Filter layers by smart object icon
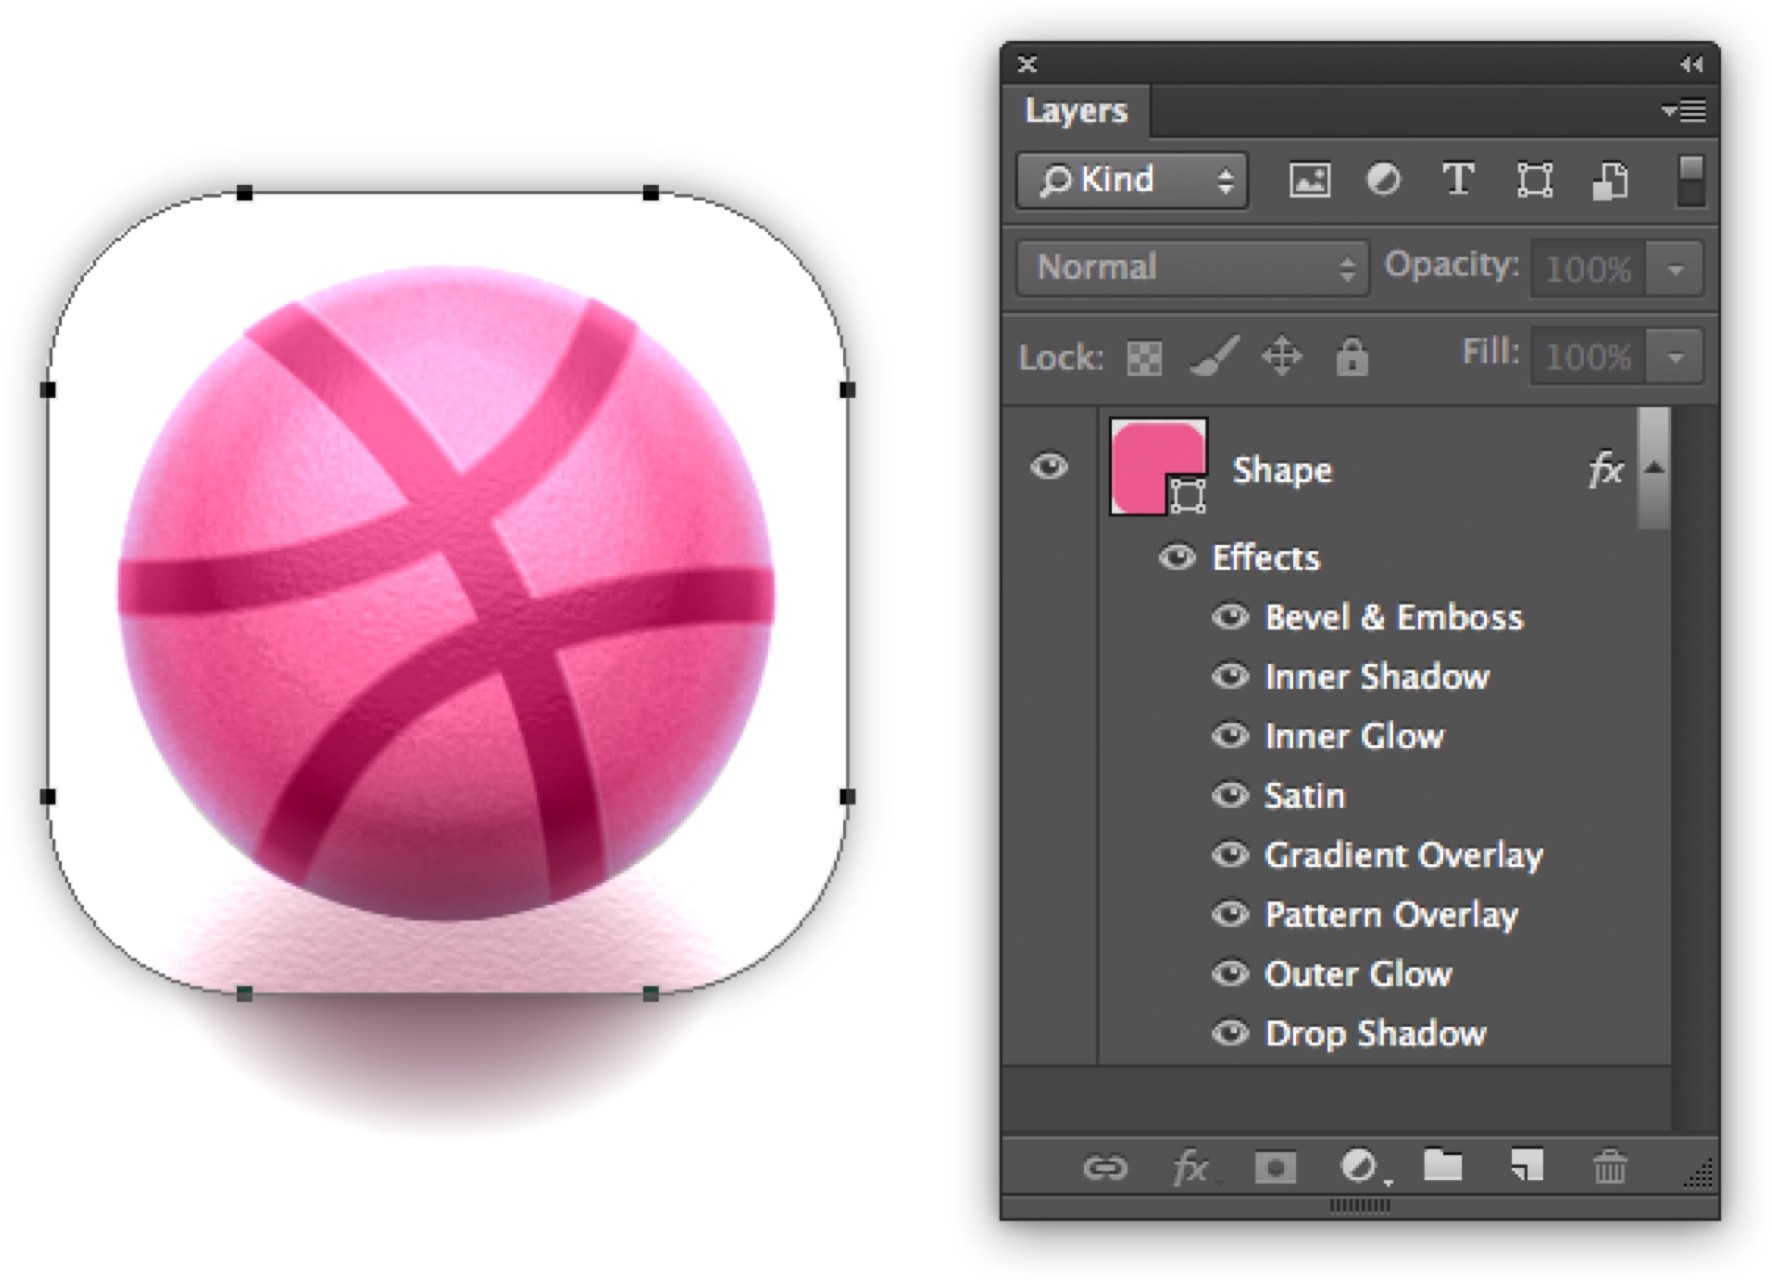 (1609, 180)
